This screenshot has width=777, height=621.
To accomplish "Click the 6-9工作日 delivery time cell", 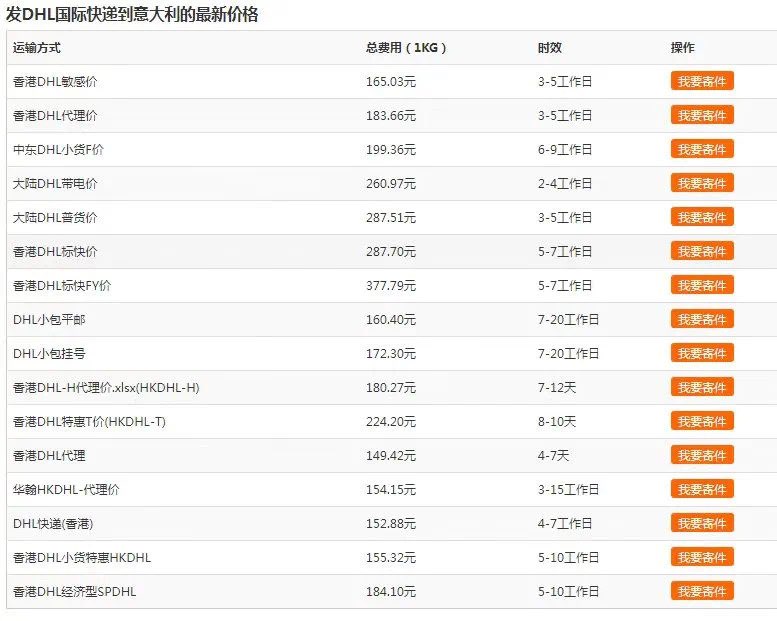I will point(565,149).
